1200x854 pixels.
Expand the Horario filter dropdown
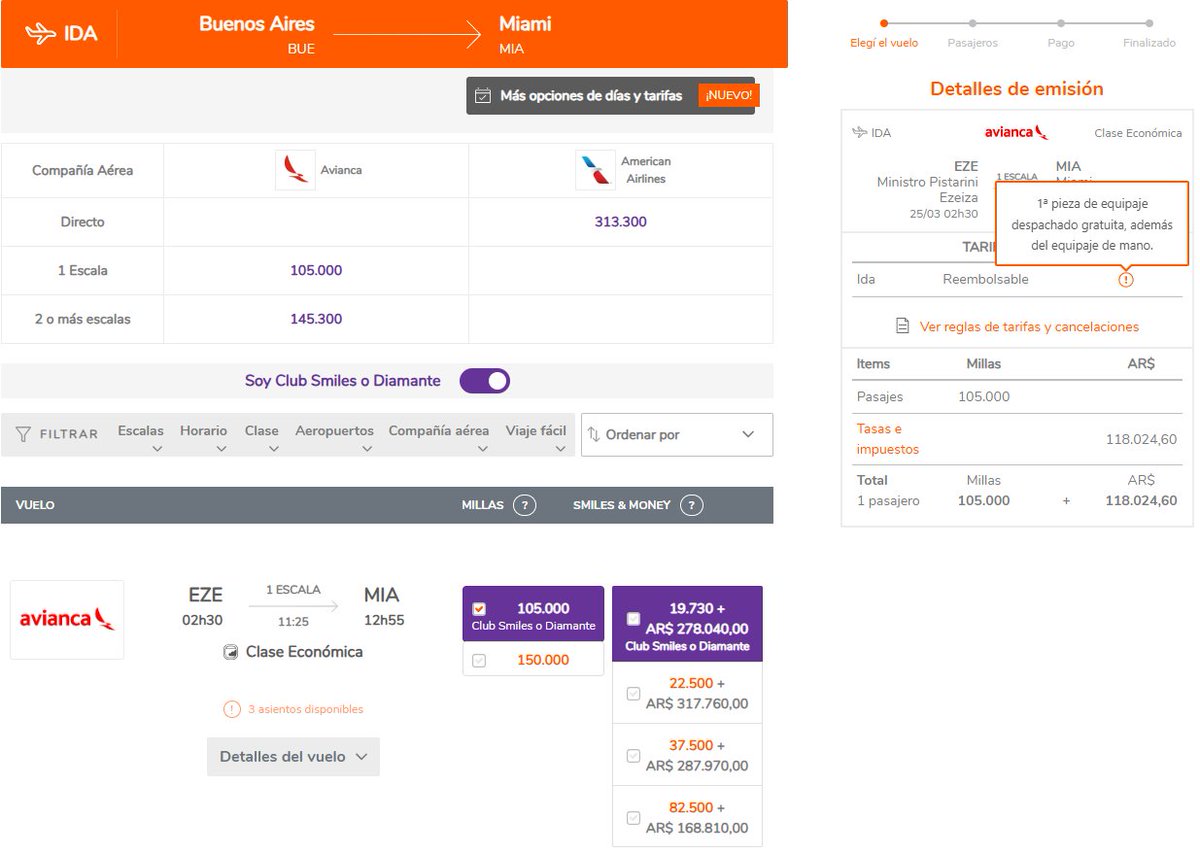point(204,437)
